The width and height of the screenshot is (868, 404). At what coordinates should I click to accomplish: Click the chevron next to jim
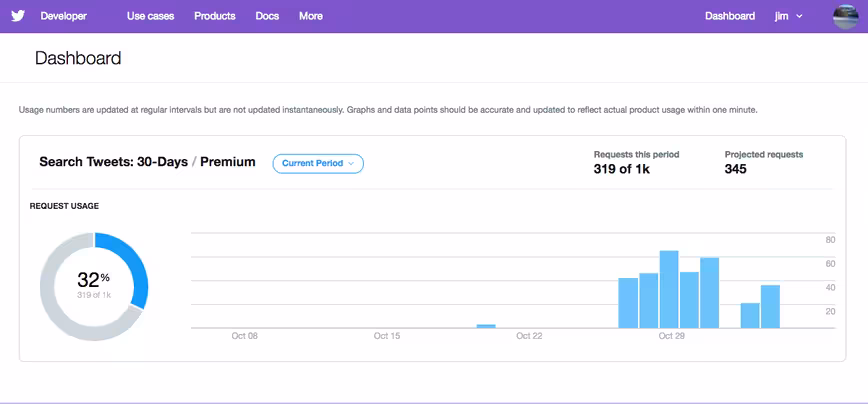(799, 17)
